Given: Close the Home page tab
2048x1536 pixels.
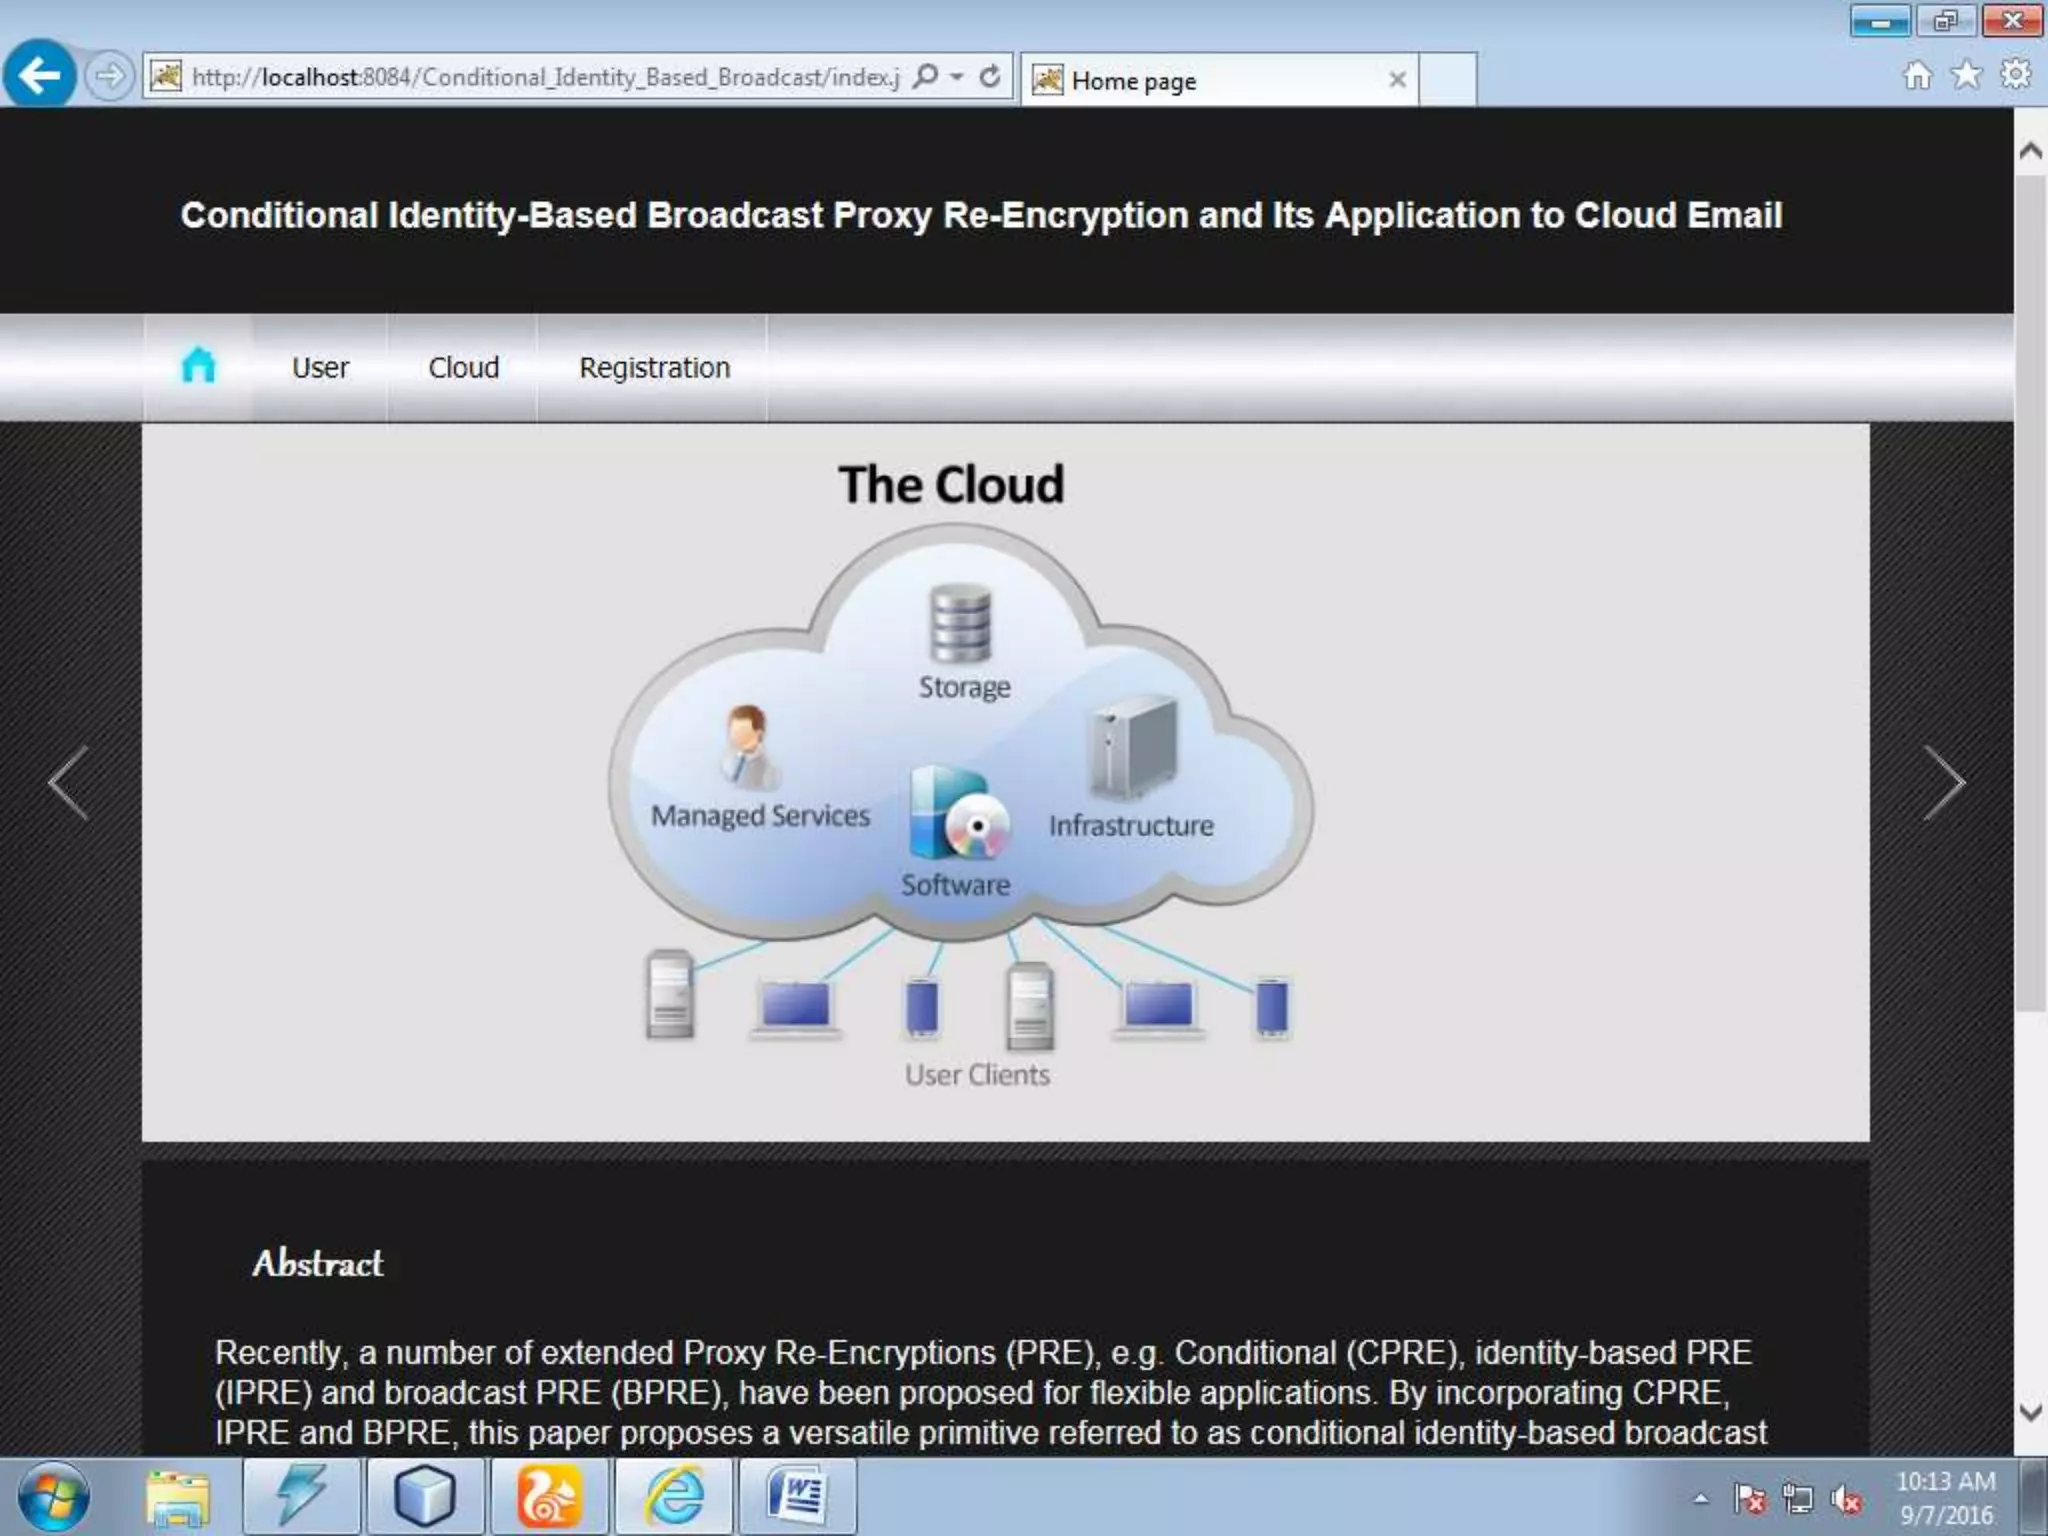Looking at the screenshot, I should [x=1397, y=80].
